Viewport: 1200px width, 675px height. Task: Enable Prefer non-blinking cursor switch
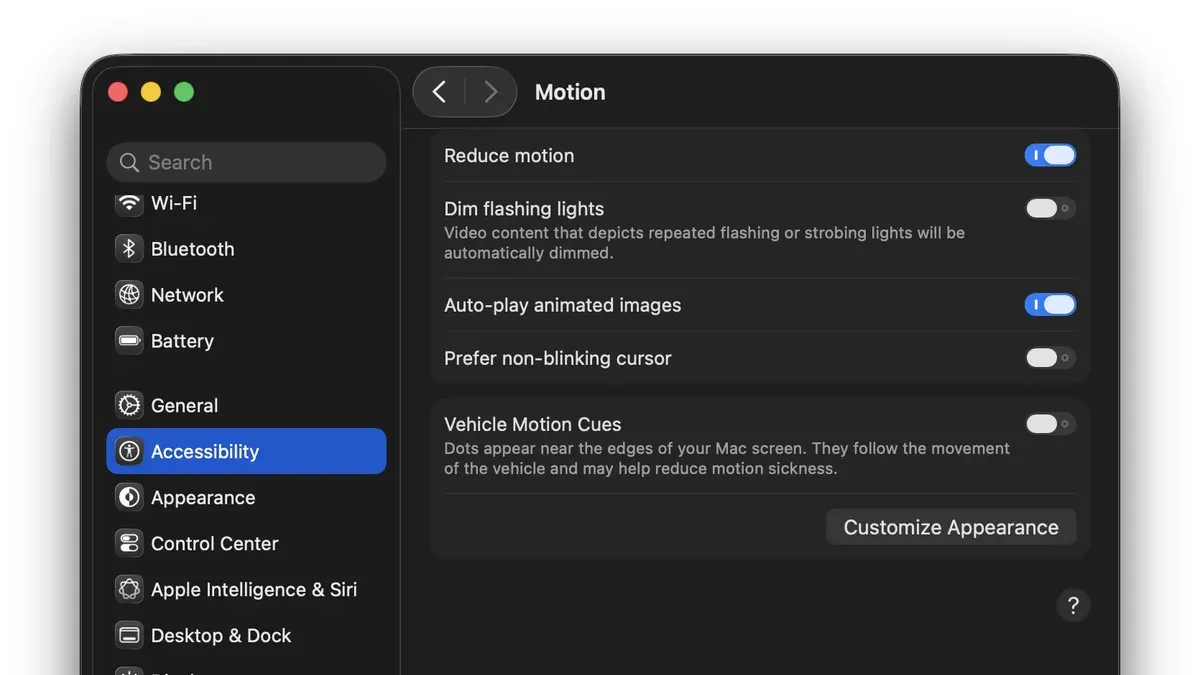coord(1050,358)
